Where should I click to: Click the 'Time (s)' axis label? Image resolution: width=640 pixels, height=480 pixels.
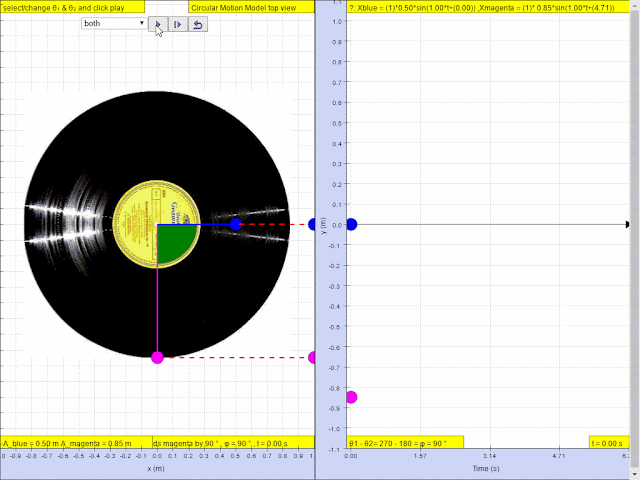[486, 468]
